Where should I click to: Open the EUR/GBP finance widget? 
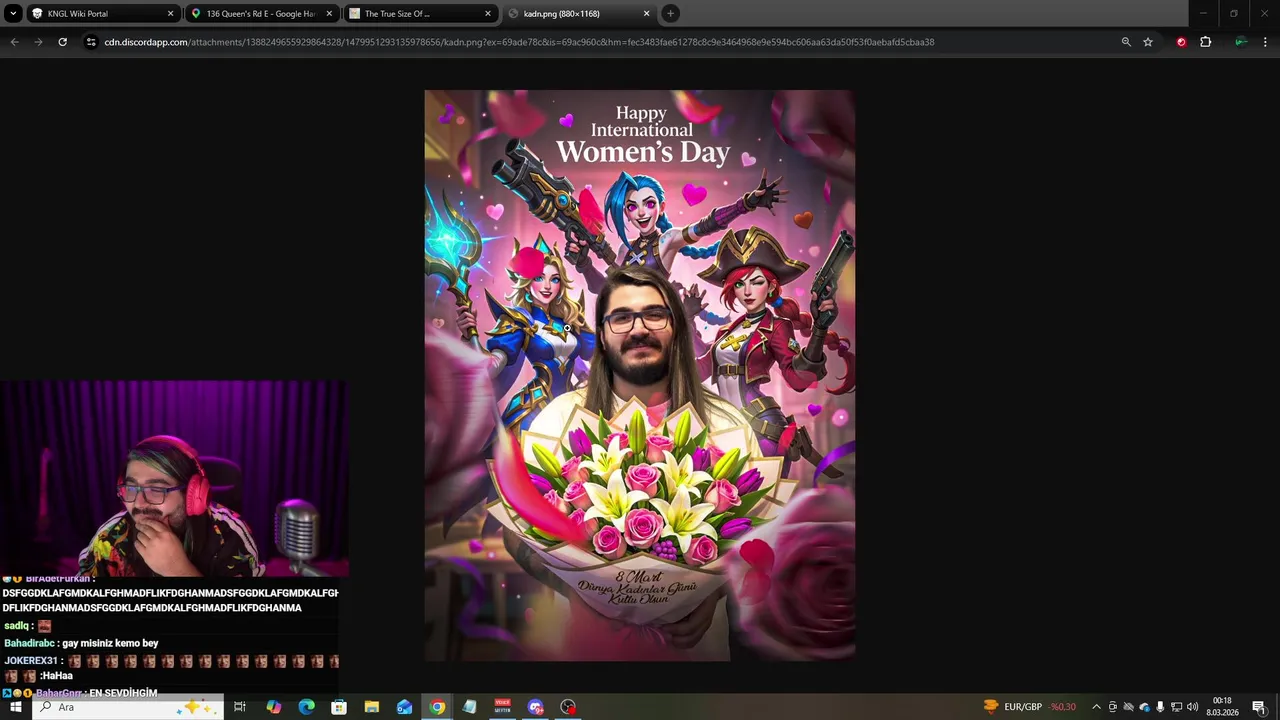click(x=1030, y=707)
